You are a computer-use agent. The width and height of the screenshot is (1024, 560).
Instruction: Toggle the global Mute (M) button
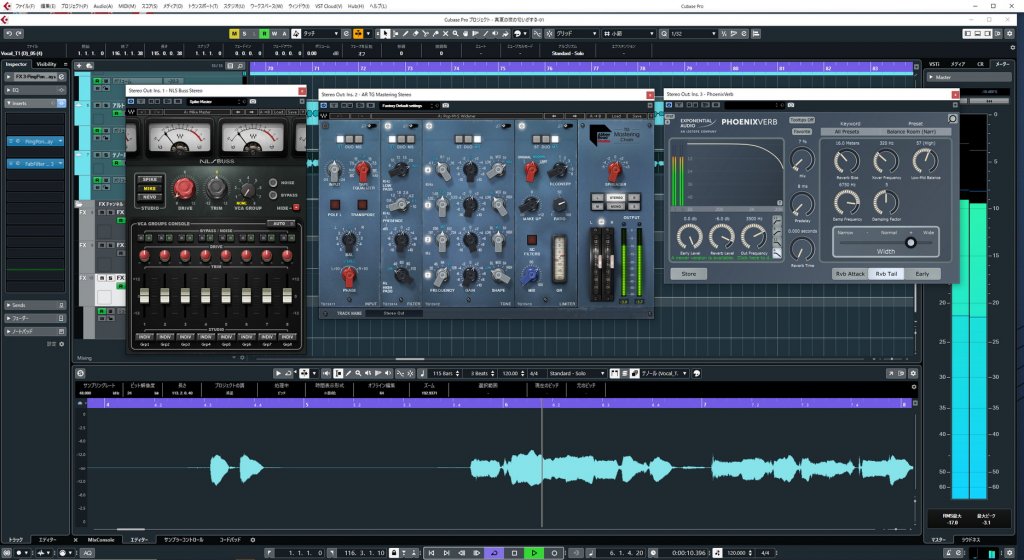pyautogui.click(x=233, y=33)
